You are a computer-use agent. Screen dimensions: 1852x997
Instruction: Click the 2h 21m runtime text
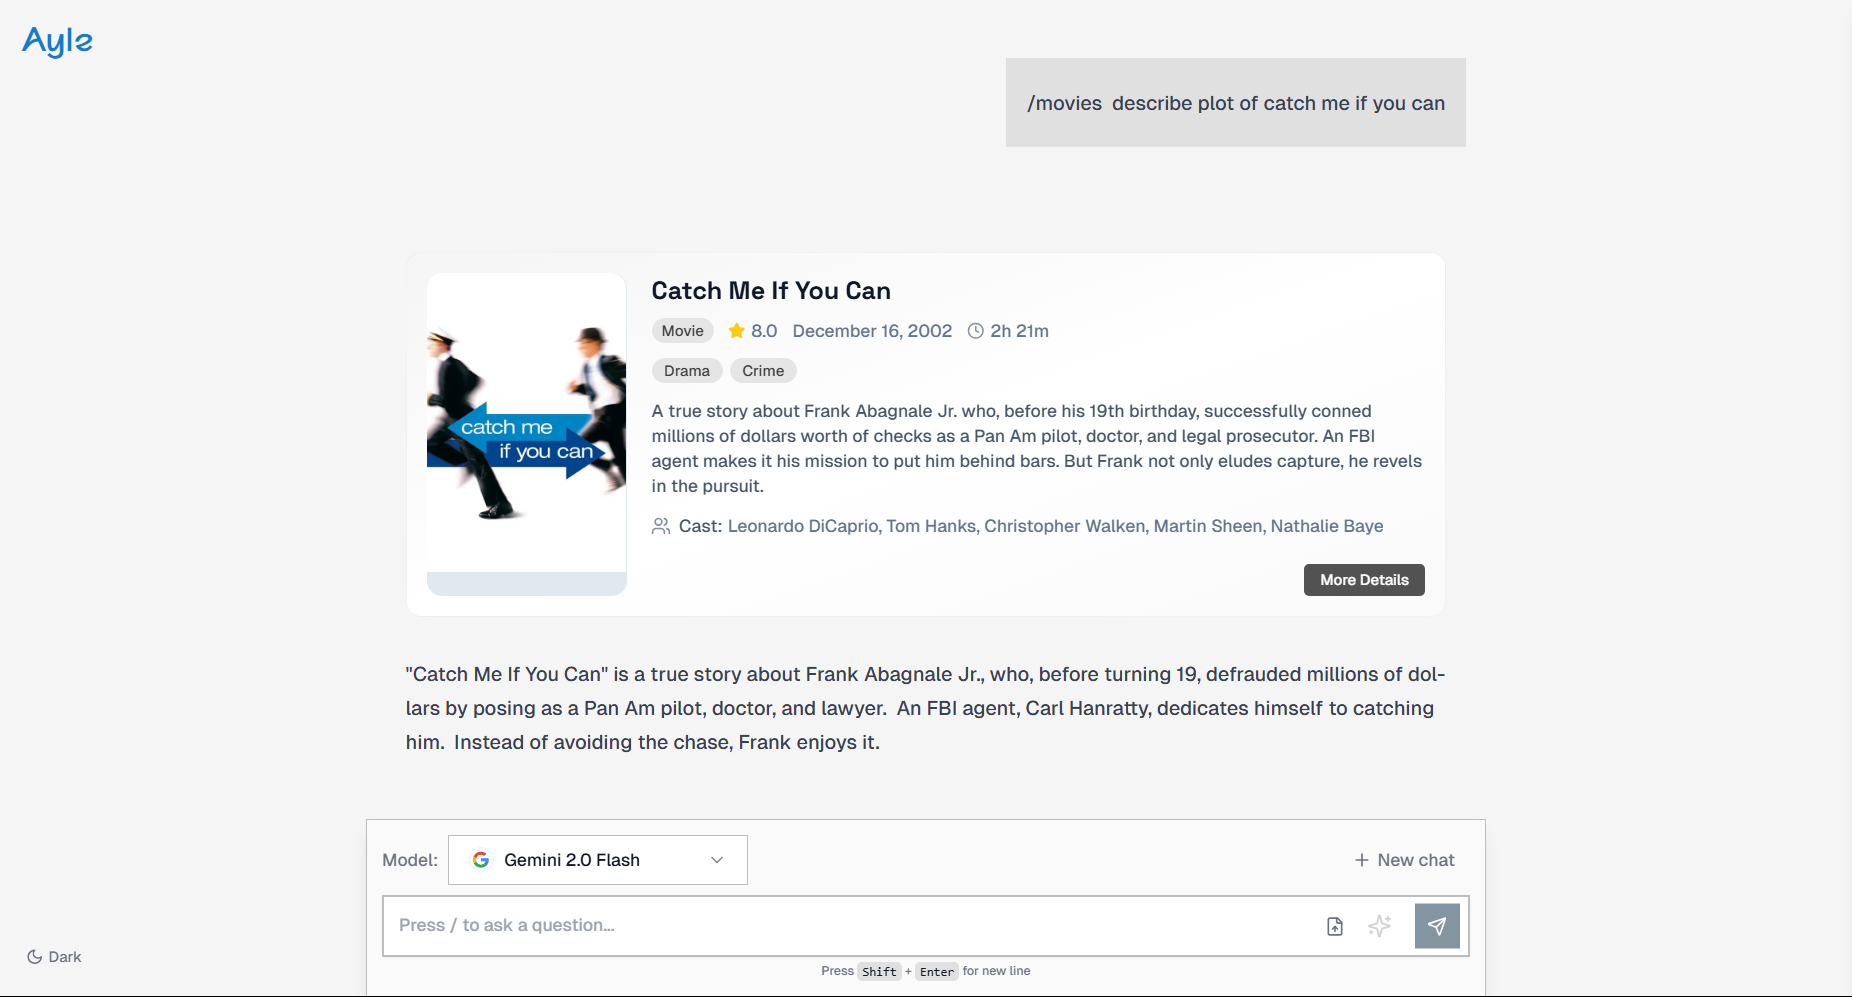pos(1019,331)
